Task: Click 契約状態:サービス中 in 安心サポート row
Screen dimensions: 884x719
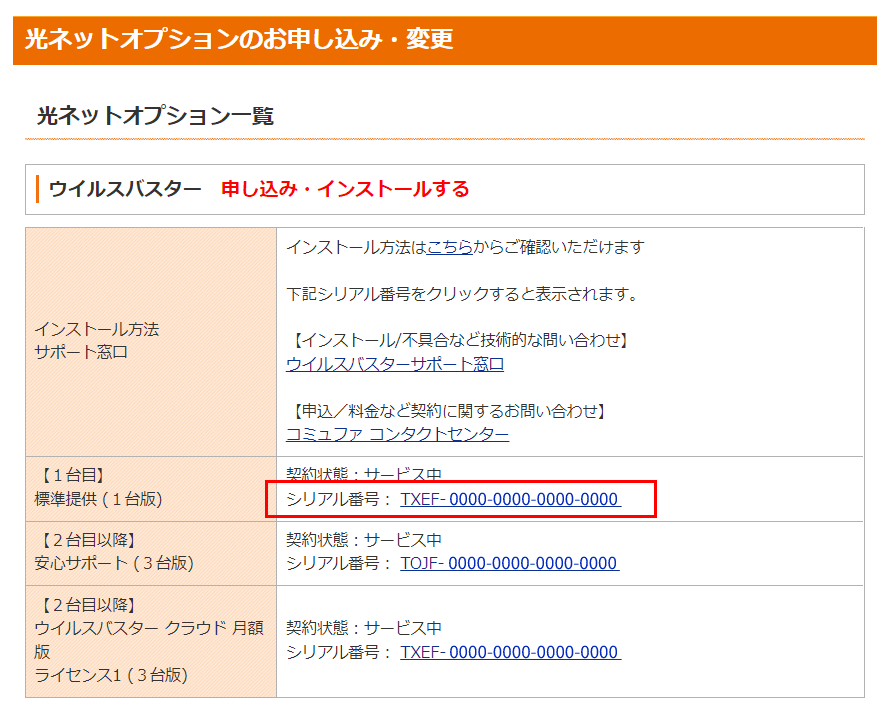Action: (364, 540)
